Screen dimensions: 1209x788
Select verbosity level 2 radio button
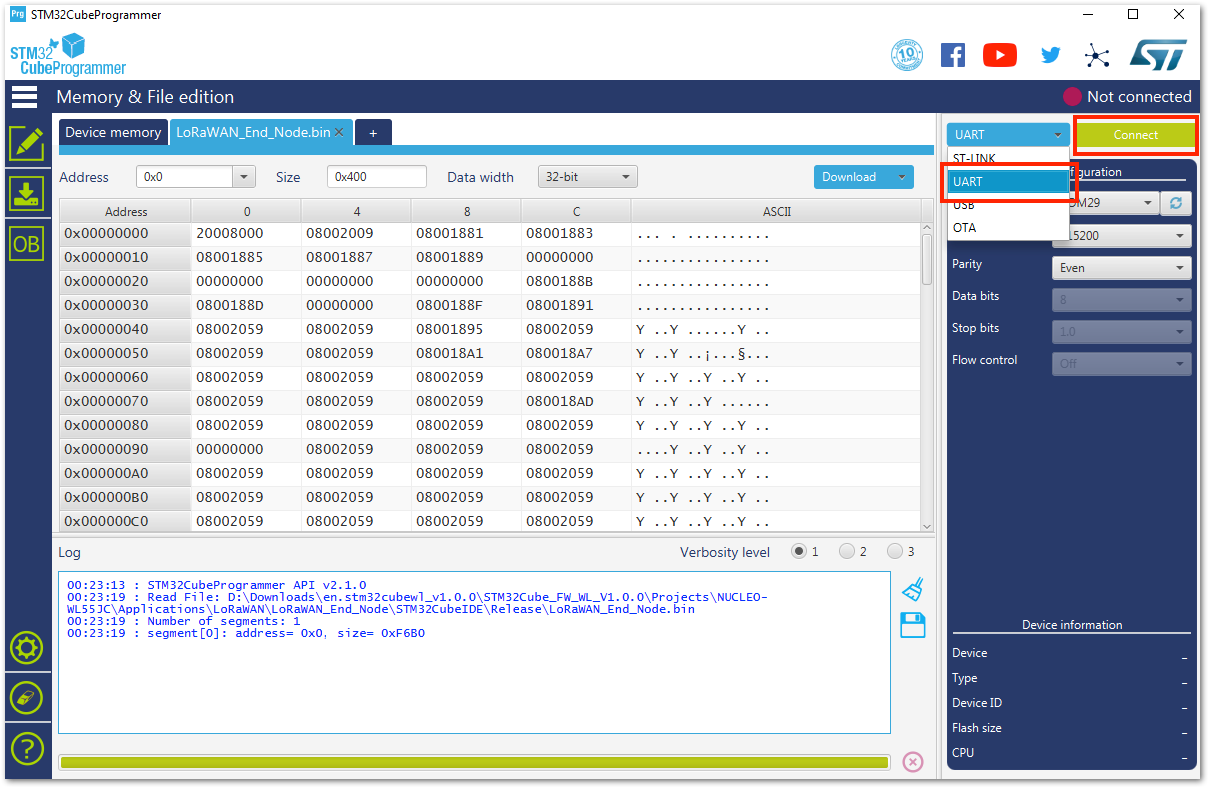846,551
